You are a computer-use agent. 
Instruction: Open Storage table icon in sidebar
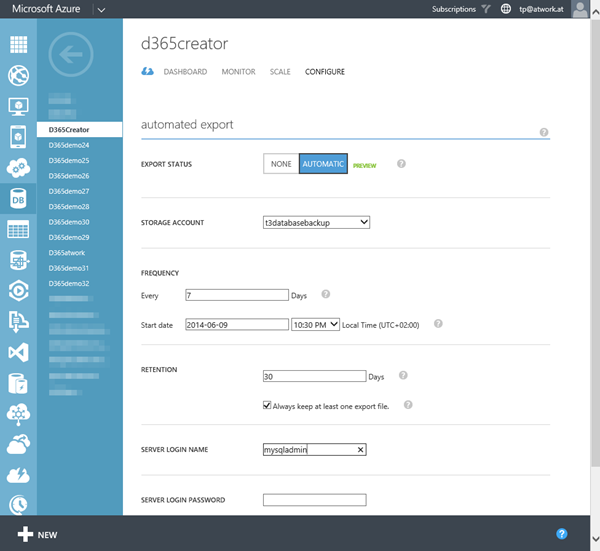[18, 229]
